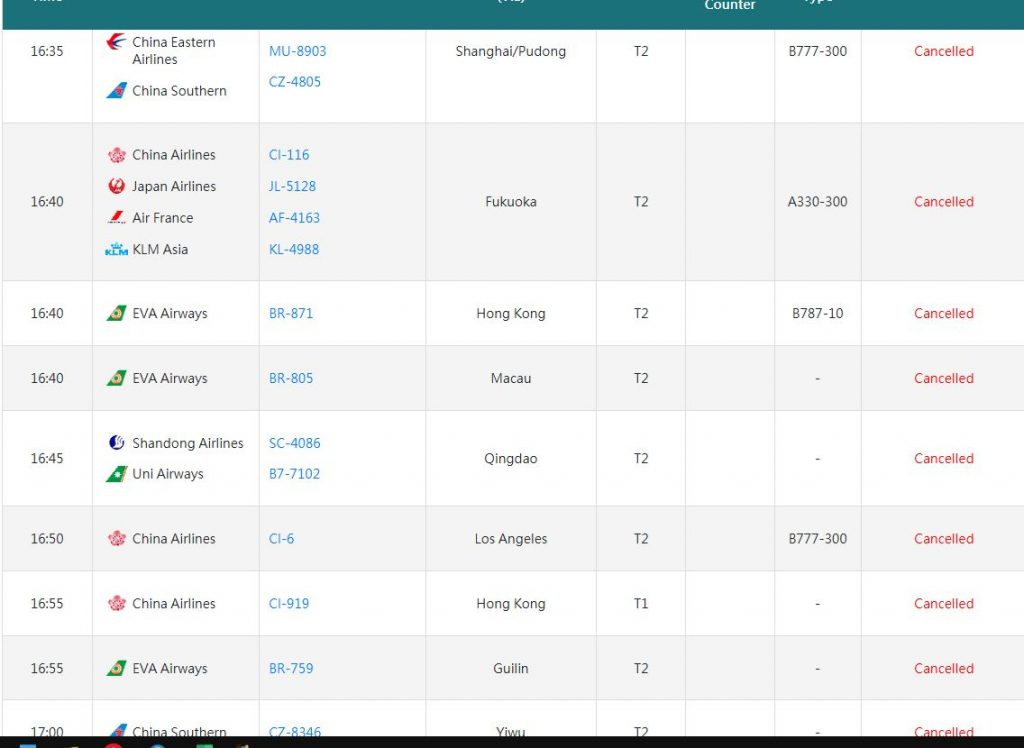Click B777-300 in the Shanghai/Pudong row
Image resolution: width=1024 pixels, height=748 pixels.
818,51
